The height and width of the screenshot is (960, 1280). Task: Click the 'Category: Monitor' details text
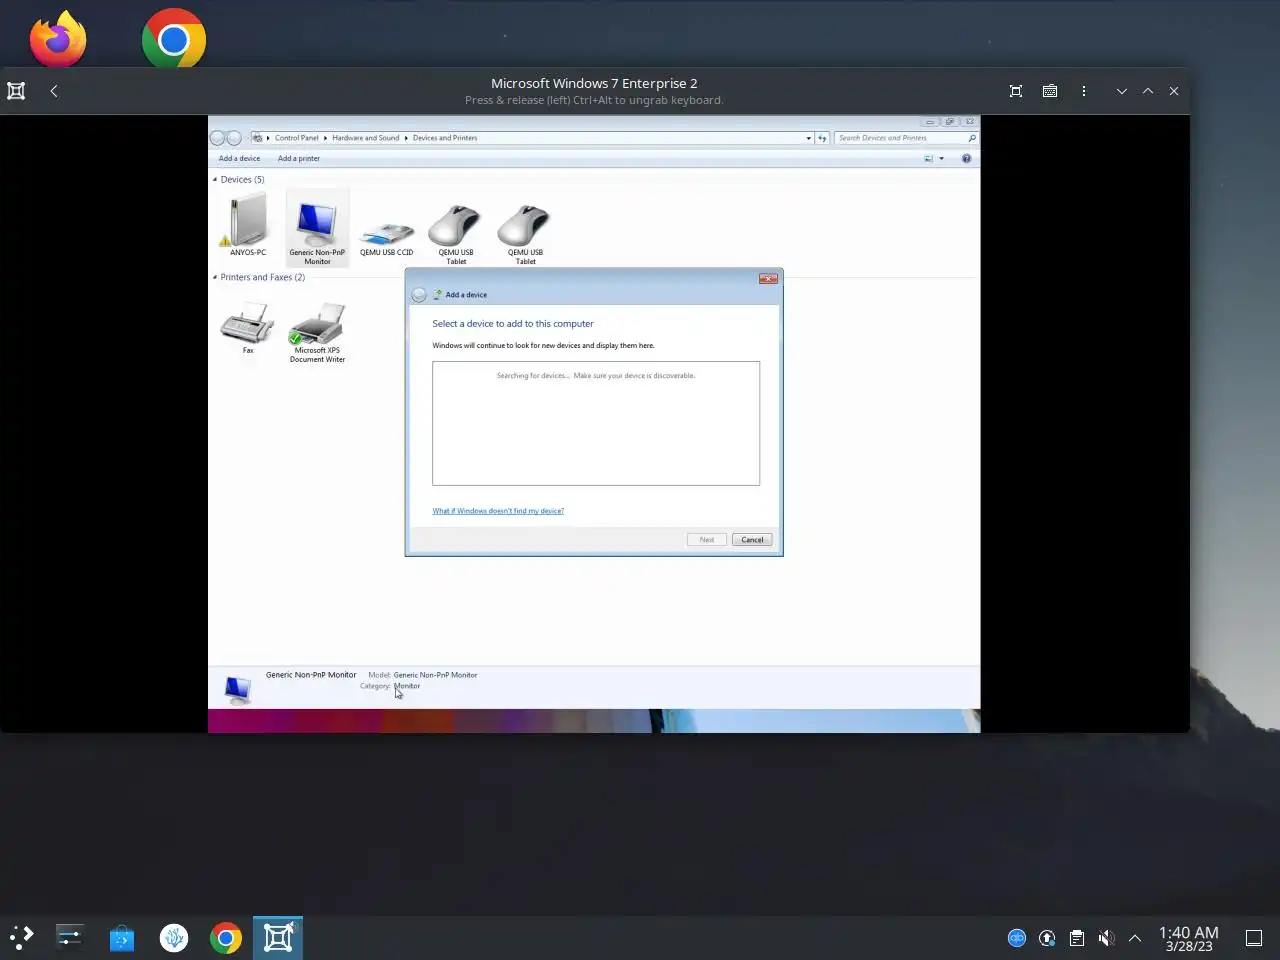point(390,686)
